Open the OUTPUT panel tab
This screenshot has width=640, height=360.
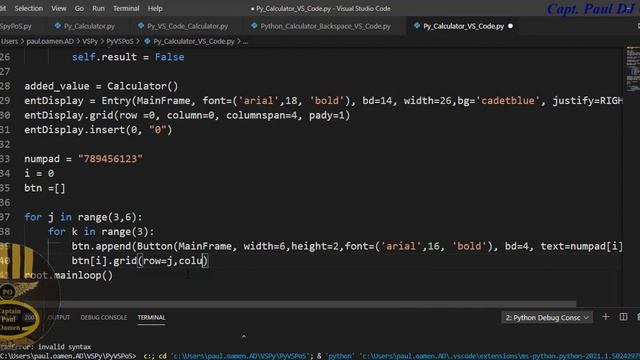click(x=59, y=317)
